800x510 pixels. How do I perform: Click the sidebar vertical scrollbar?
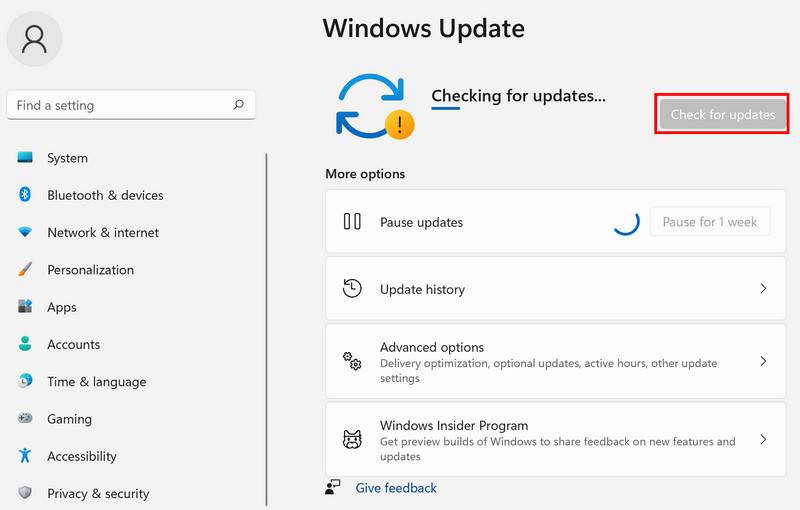[266, 329]
